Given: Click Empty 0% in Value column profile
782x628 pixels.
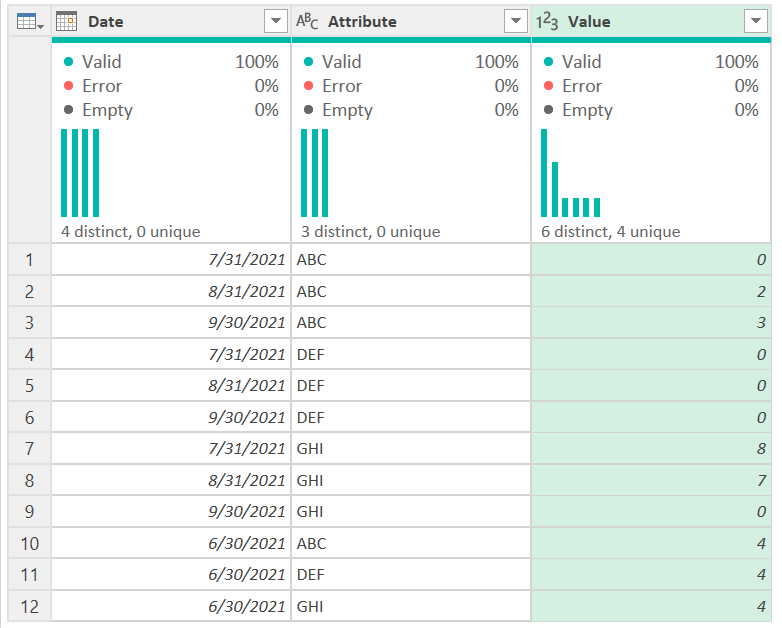Looking at the screenshot, I should (x=651, y=110).
